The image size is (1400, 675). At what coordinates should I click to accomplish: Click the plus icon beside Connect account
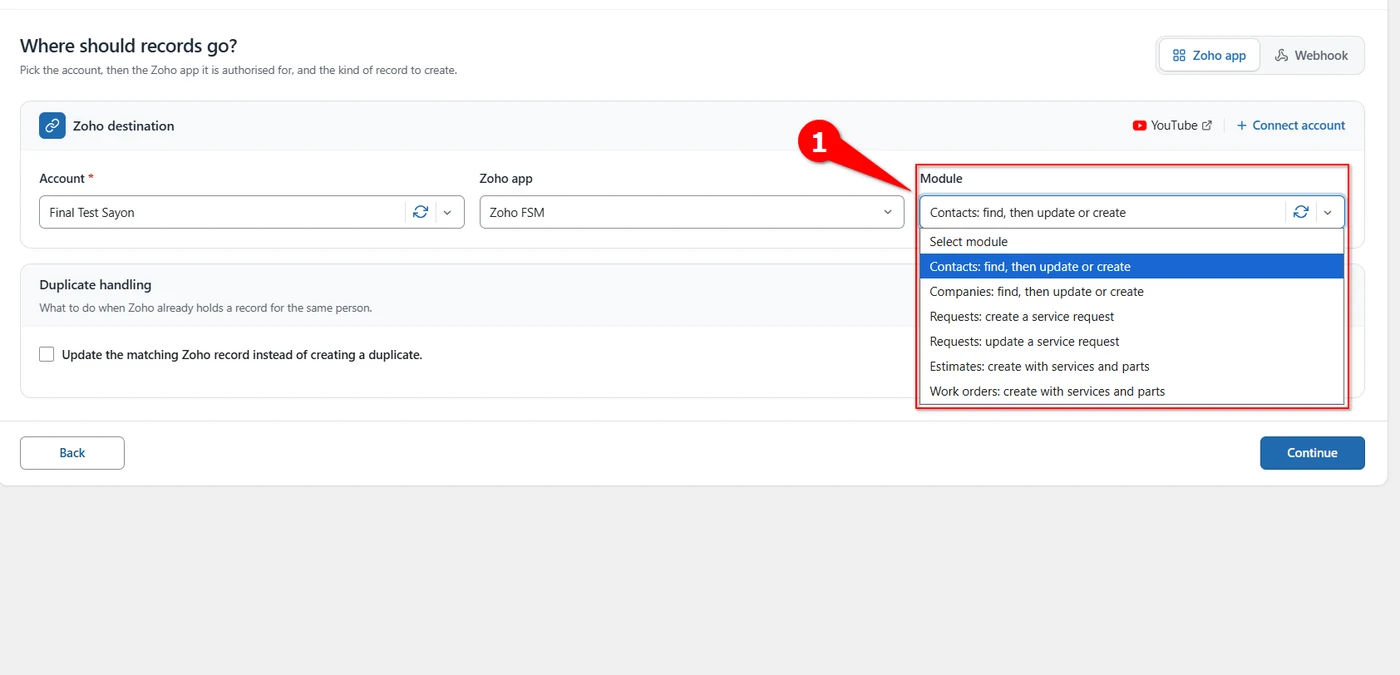[1242, 126]
